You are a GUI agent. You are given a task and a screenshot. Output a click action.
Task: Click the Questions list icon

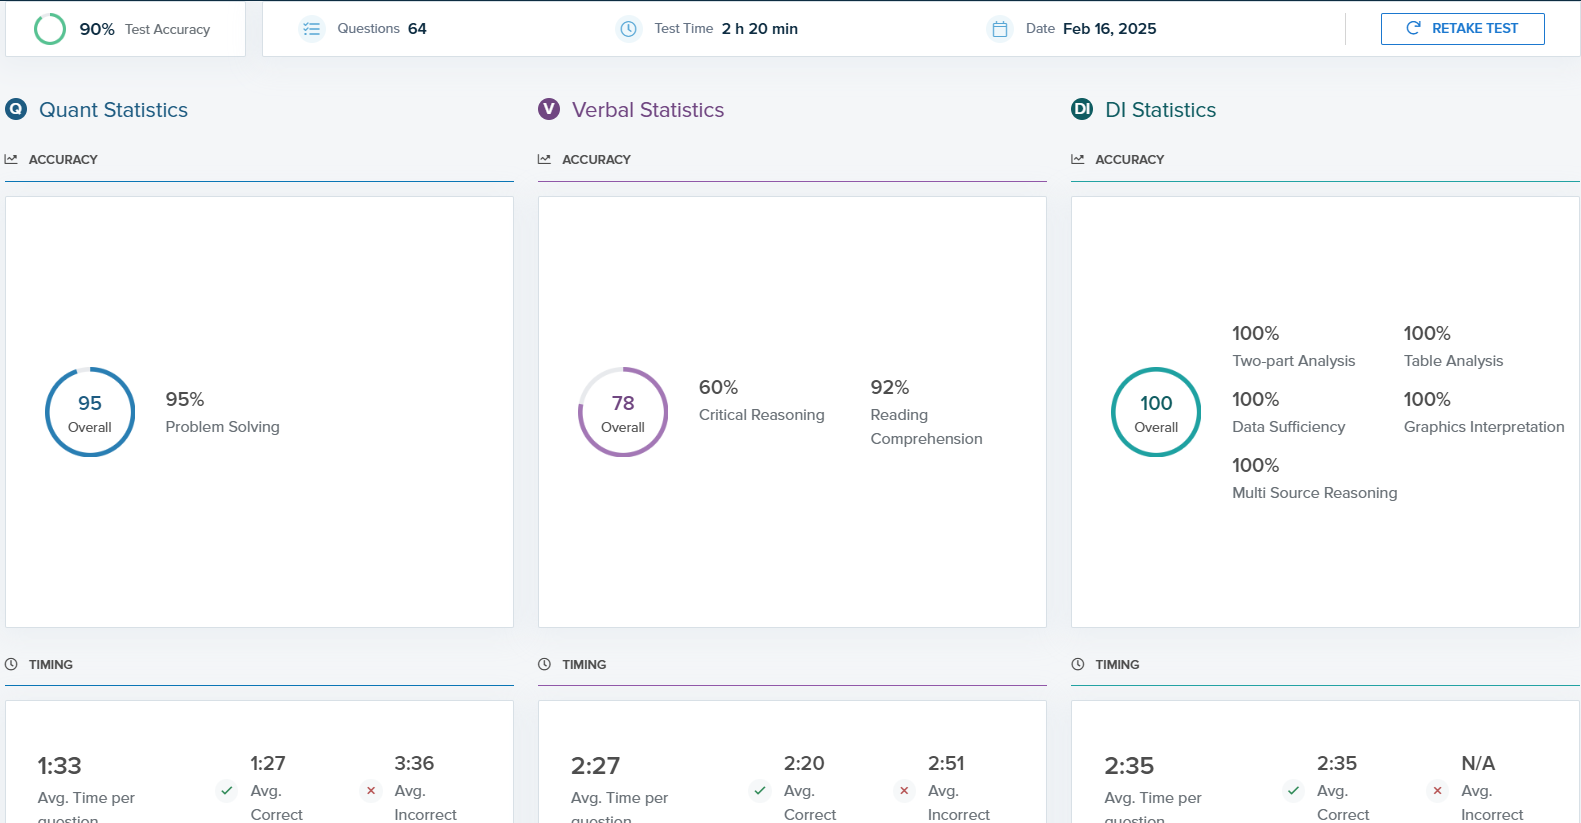pyautogui.click(x=312, y=29)
